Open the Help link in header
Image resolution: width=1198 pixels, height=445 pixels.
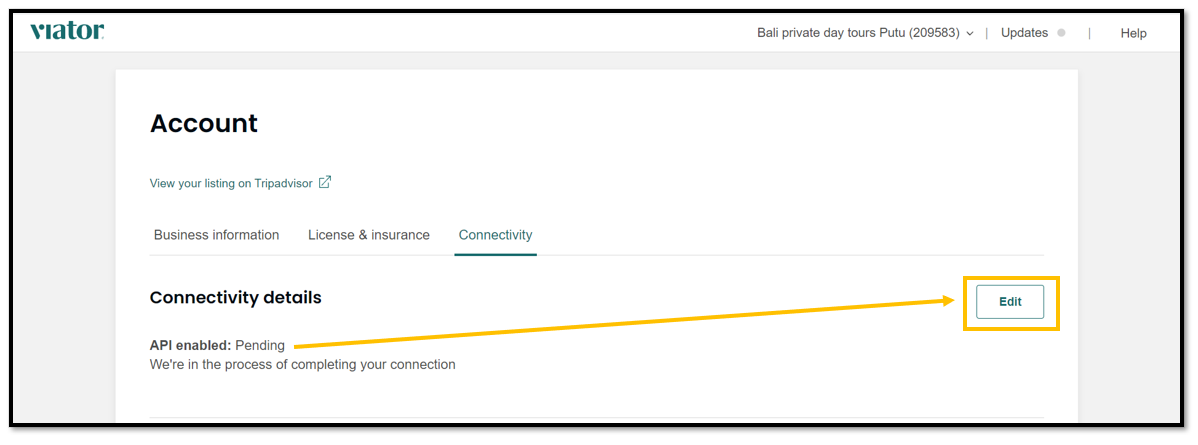(1133, 33)
